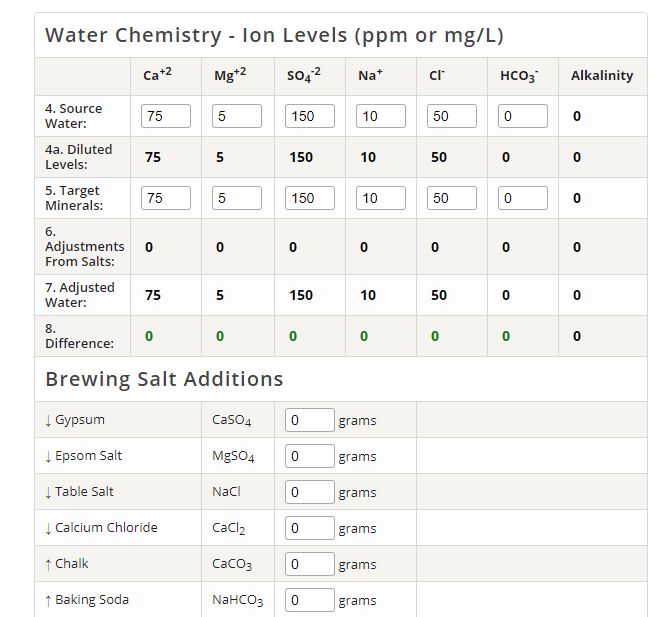Image resolution: width=662 pixels, height=617 pixels.
Task: Focus the Epsom Salt grams input
Action: tap(310, 456)
